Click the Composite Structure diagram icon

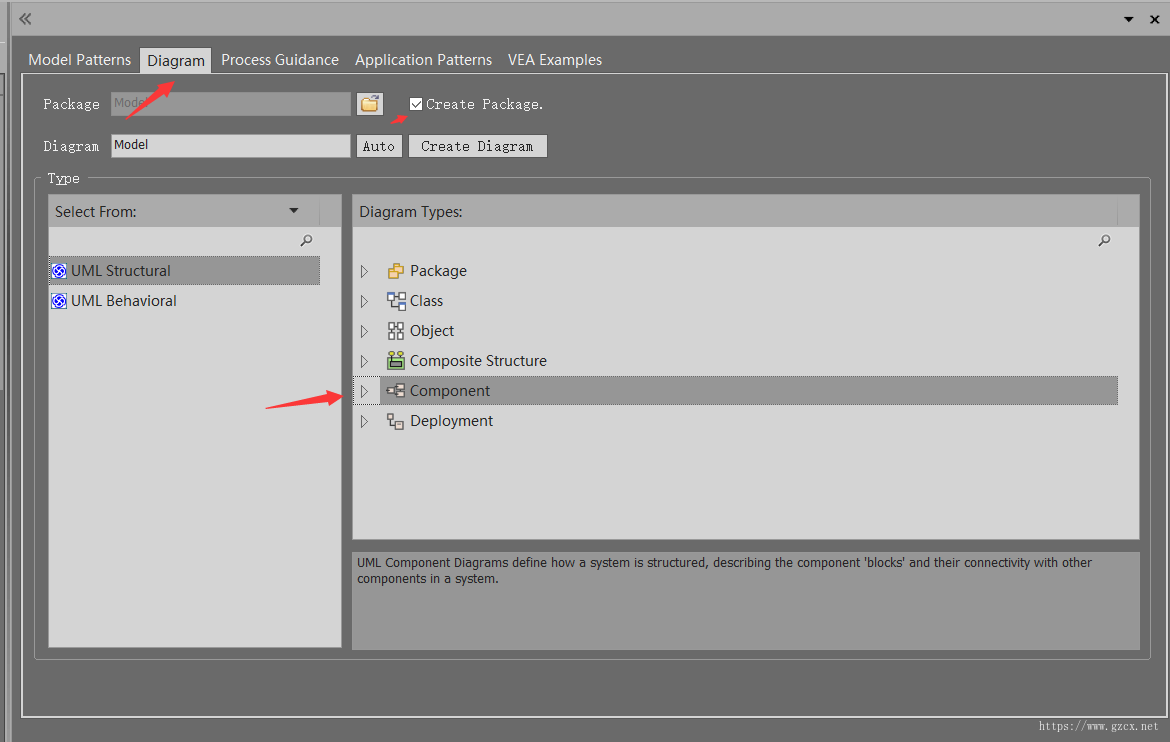click(x=396, y=361)
